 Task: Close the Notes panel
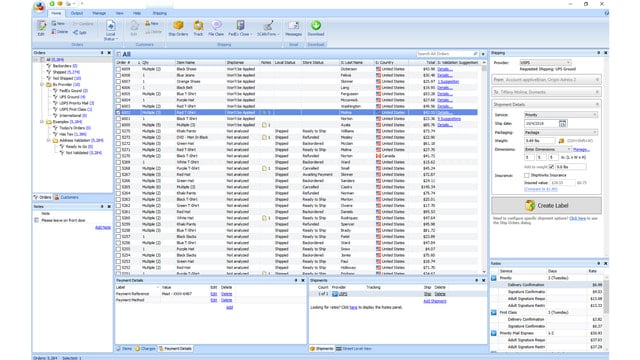point(109,207)
